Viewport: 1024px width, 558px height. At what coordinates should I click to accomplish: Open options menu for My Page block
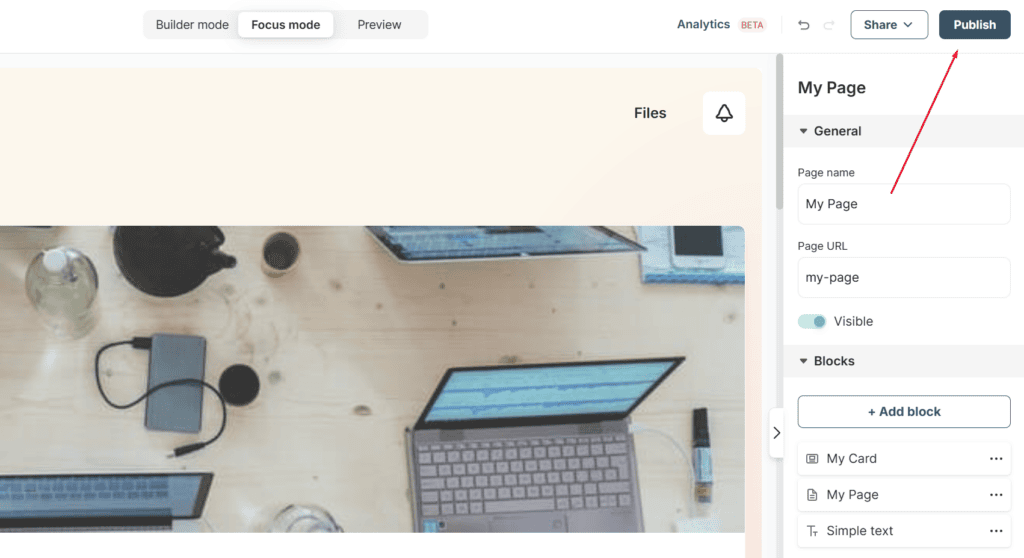pyautogui.click(x=995, y=495)
